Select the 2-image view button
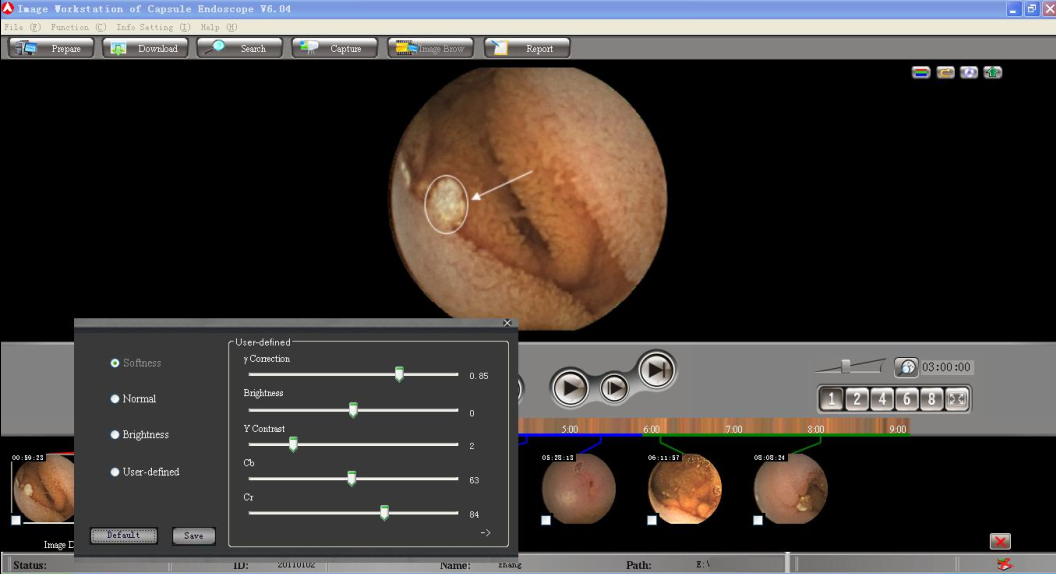1056x574 pixels. click(x=857, y=399)
